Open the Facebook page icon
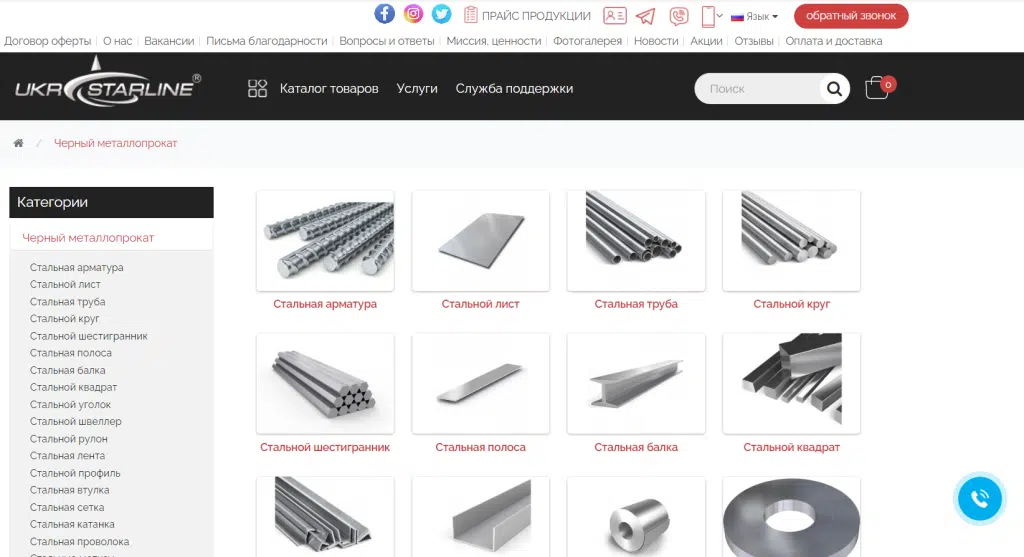The height and width of the screenshot is (557, 1024). [x=384, y=14]
